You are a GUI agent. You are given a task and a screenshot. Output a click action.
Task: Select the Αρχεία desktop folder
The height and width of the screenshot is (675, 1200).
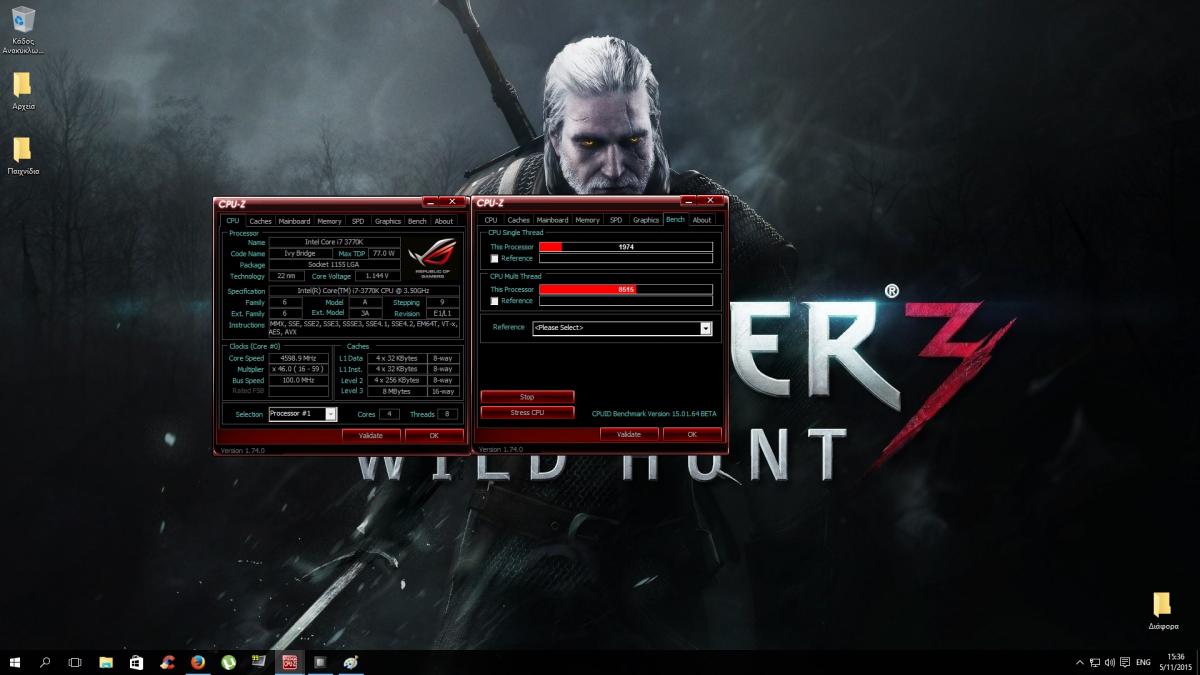click(22, 91)
